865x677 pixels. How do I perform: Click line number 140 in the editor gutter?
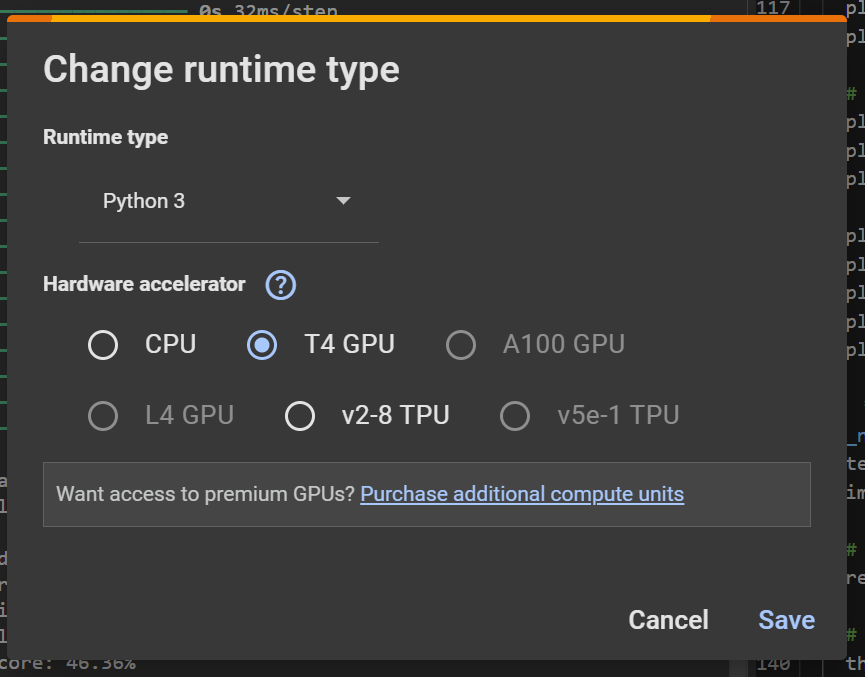[x=773, y=664]
